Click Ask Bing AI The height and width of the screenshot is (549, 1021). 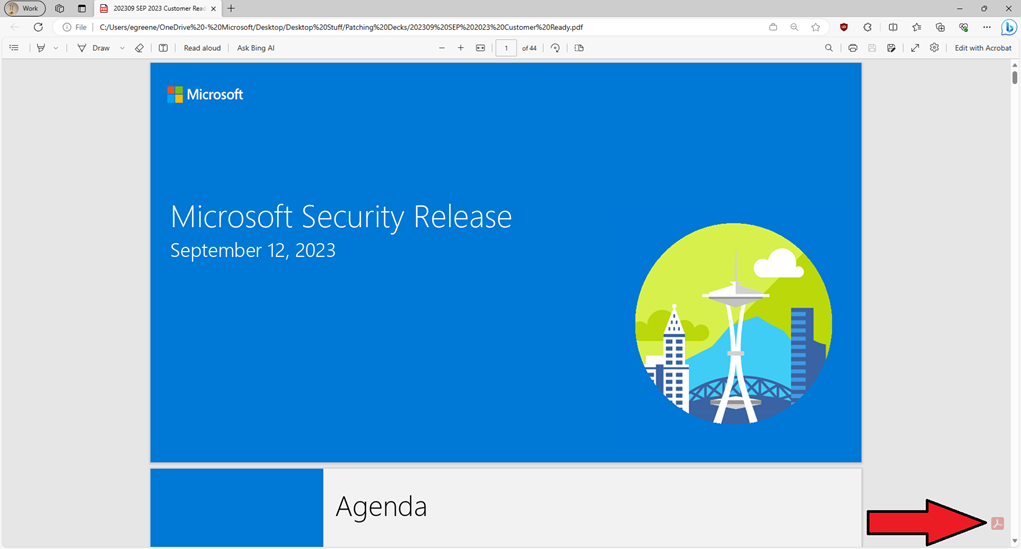coord(256,48)
